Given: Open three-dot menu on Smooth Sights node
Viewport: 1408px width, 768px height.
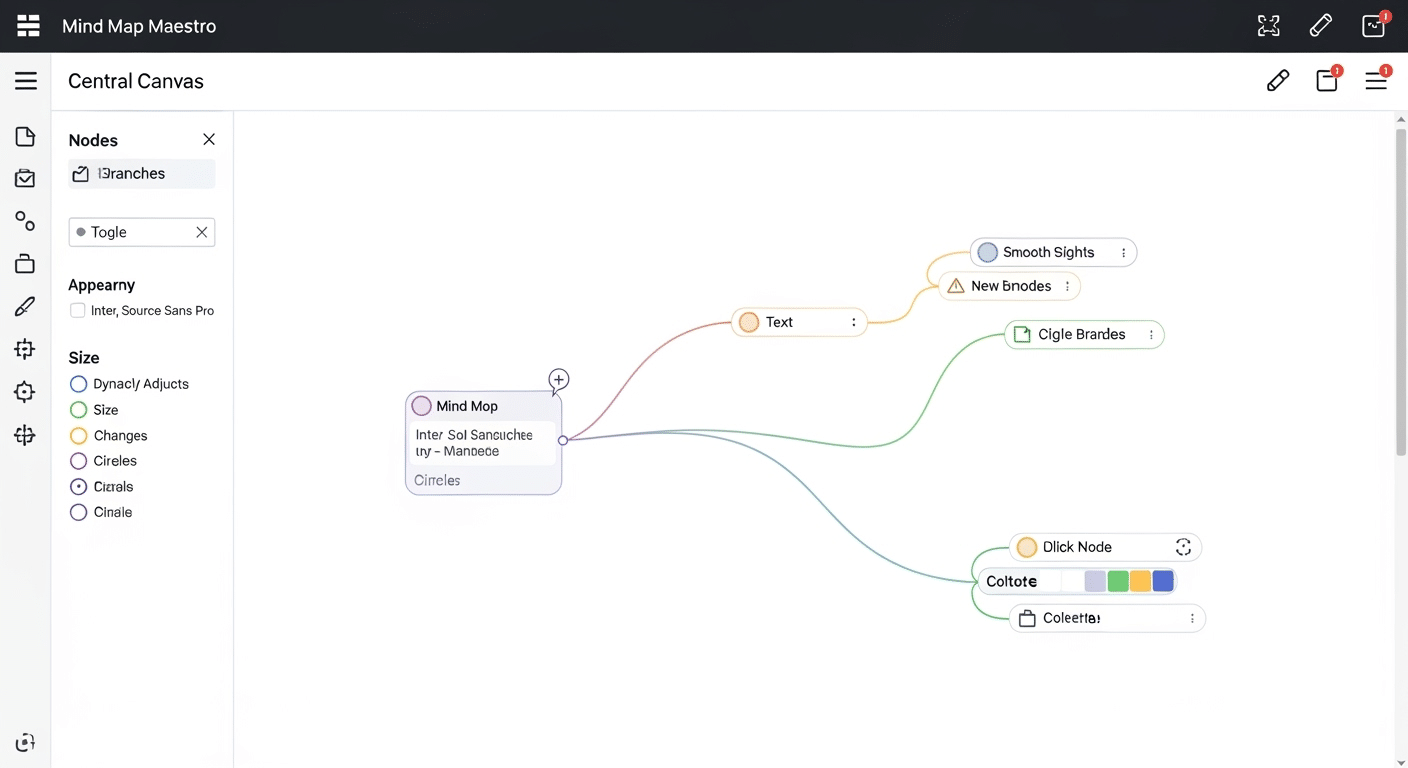Looking at the screenshot, I should click(1124, 253).
